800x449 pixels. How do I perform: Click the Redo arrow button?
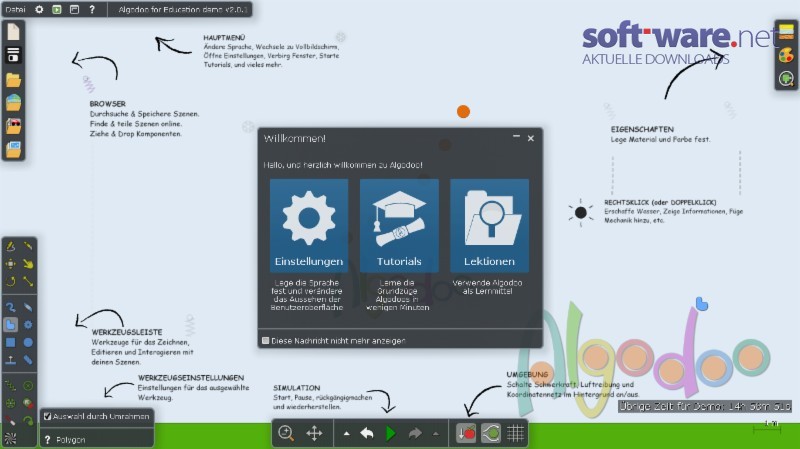click(415, 433)
